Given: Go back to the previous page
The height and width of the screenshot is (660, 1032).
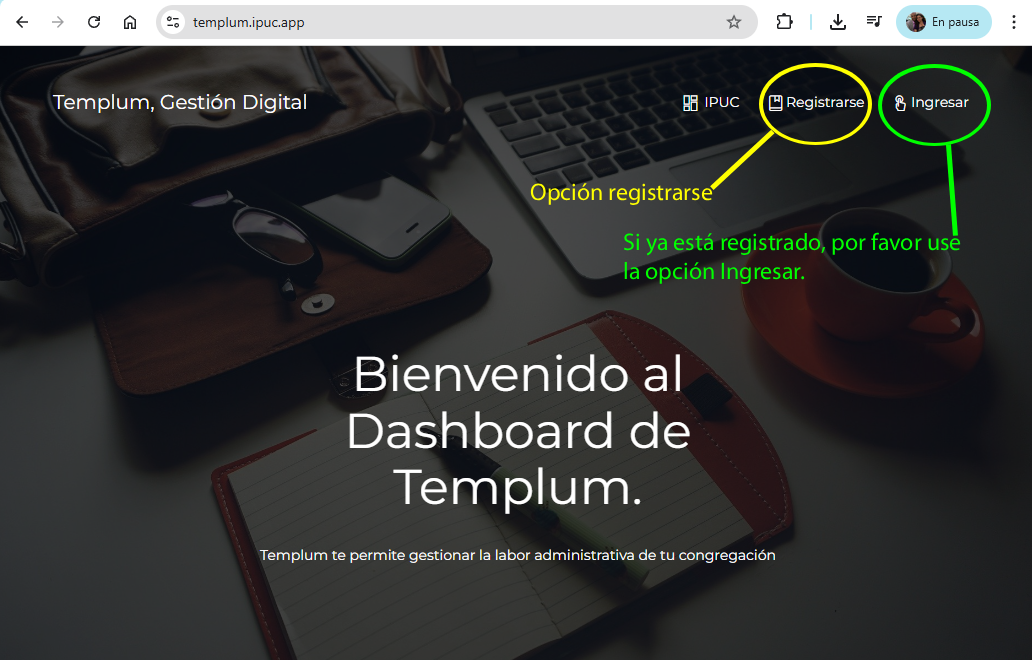Looking at the screenshot, I should pyautogui.click(x=22, y=22).
